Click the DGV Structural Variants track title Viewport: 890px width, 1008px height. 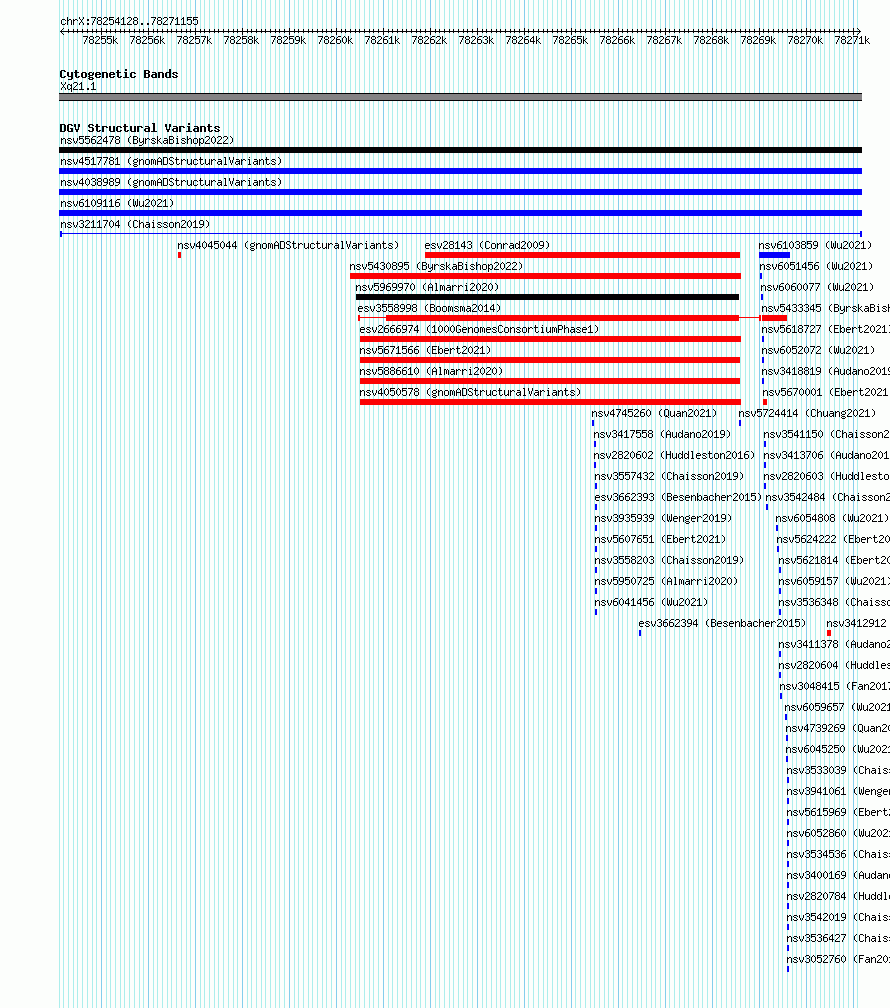140,128
